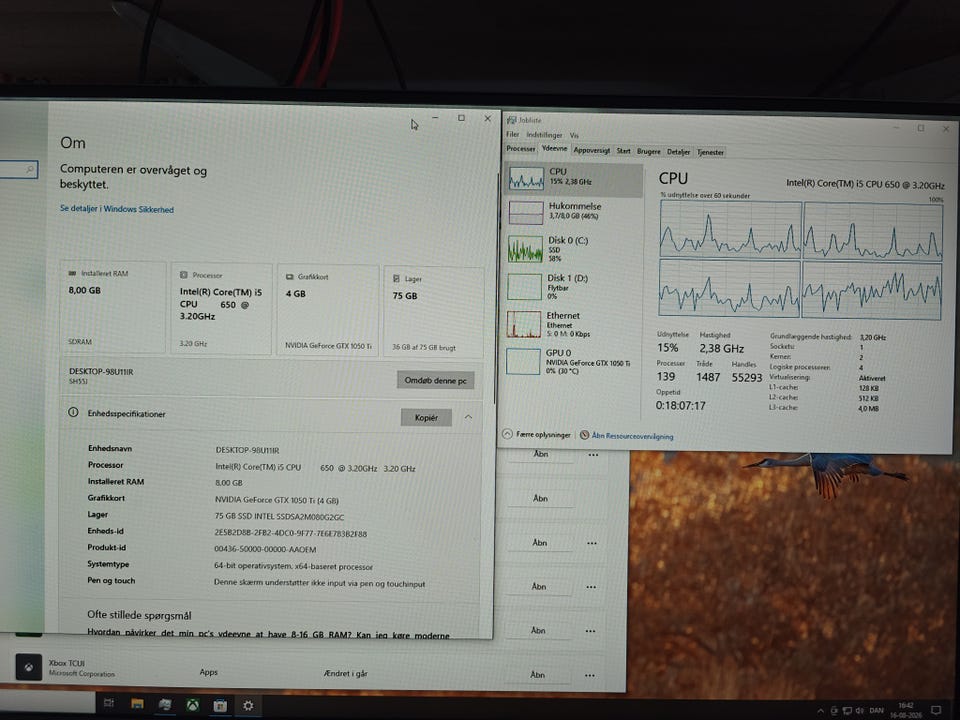Click the Oppetid value 0:18:07:17
Image resolution: width=960 pixels, height=720 pixels.
click(680, 405)
